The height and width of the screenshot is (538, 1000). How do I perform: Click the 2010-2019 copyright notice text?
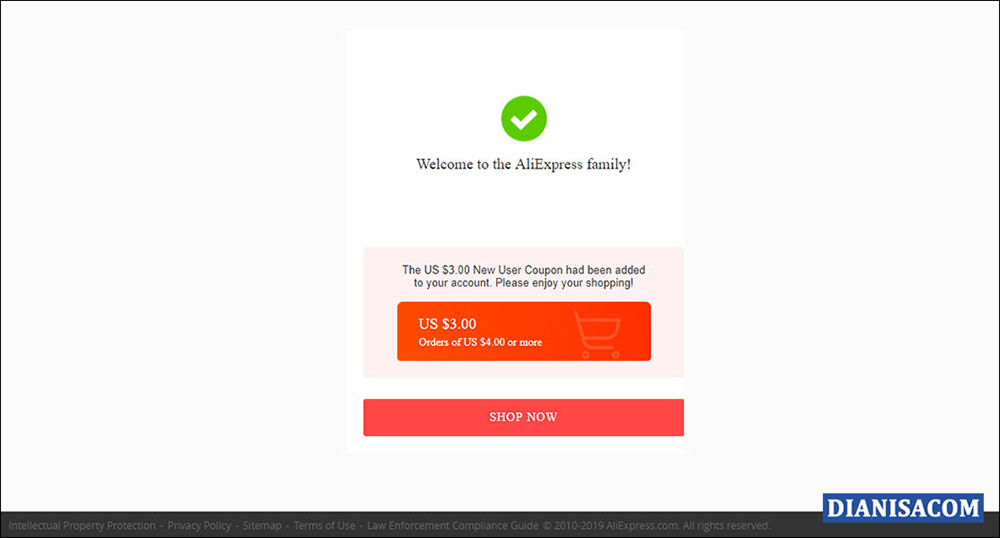[x=572, y=526]
